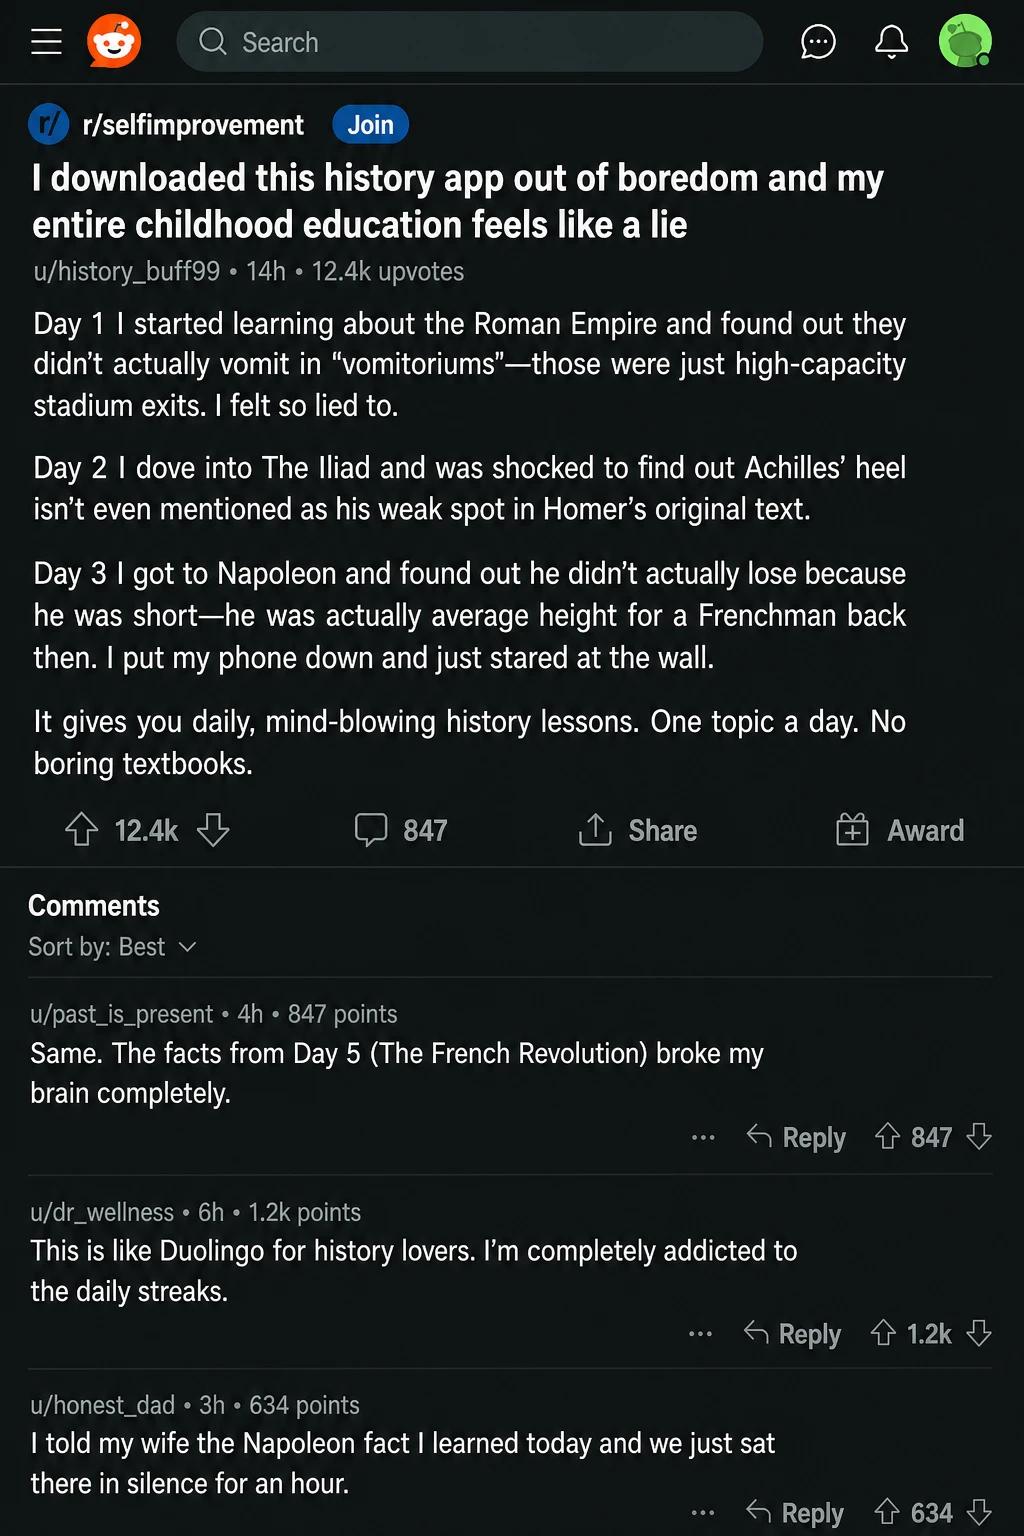The width and height of the screenshot is (1024, 1536).
Task: Expand the Sort by: Best dropdown
Action: (112, 947)
